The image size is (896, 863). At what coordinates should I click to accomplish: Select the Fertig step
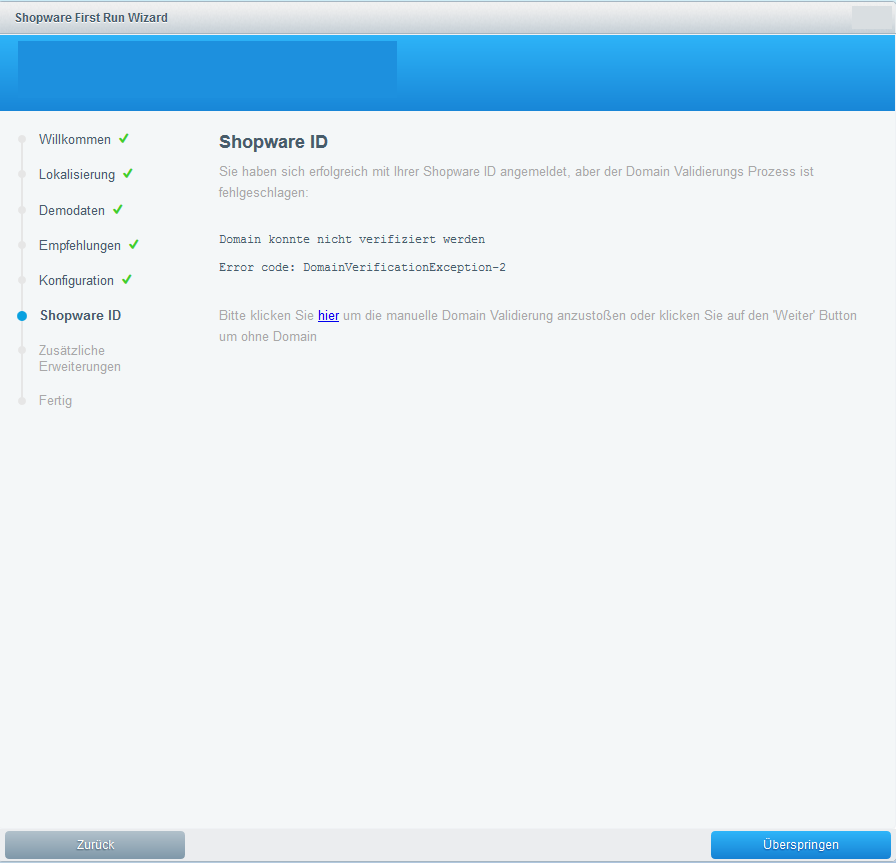(55, 401)
